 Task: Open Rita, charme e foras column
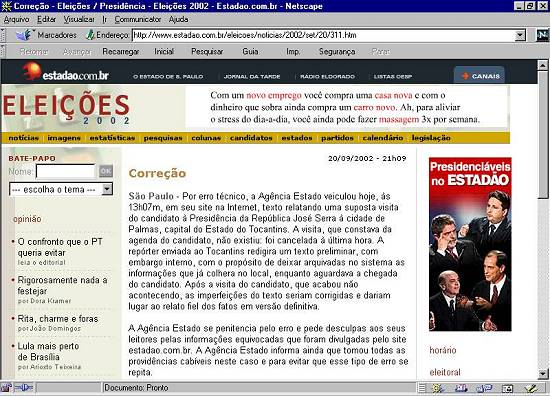click(x=58, y=319)
